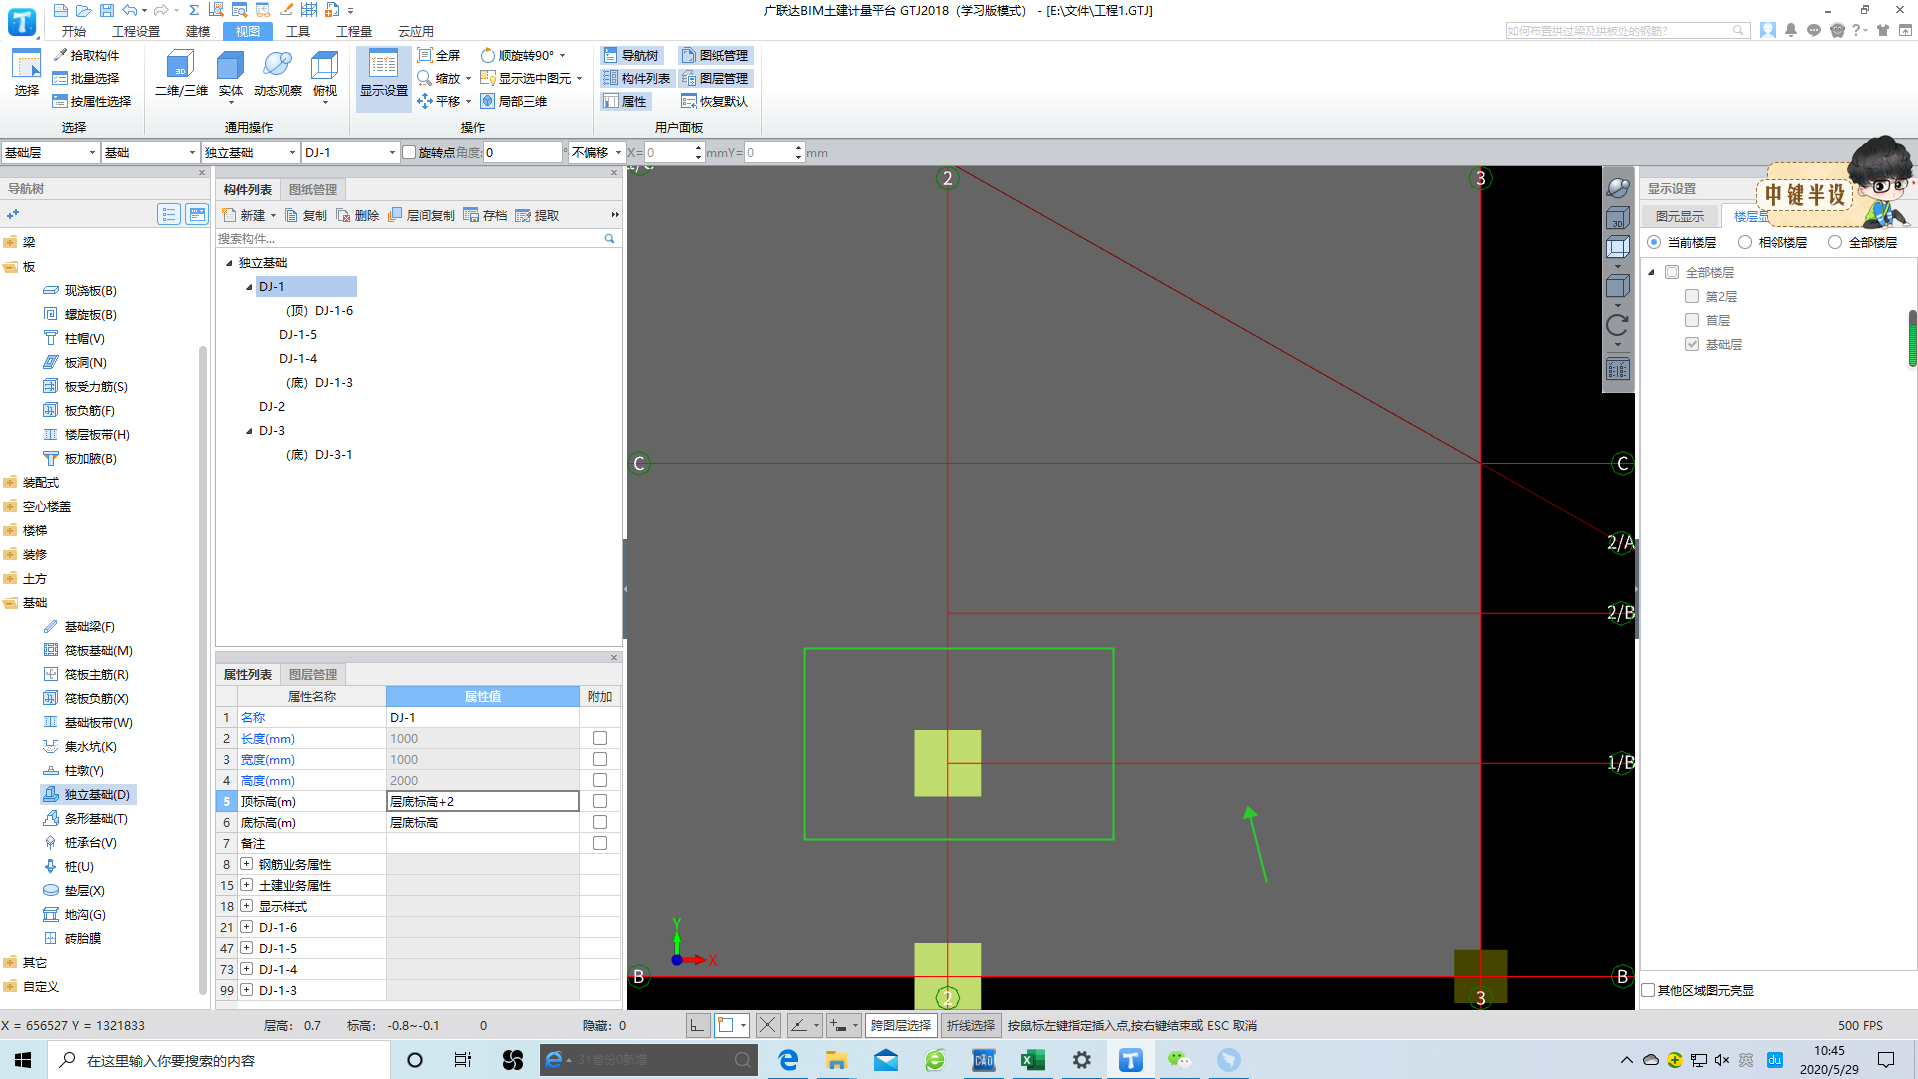Image resolution: width=1918 pixels, height=1079 pixels.
Task: Collapse the DJ-3 tree node
Action: 249,431
